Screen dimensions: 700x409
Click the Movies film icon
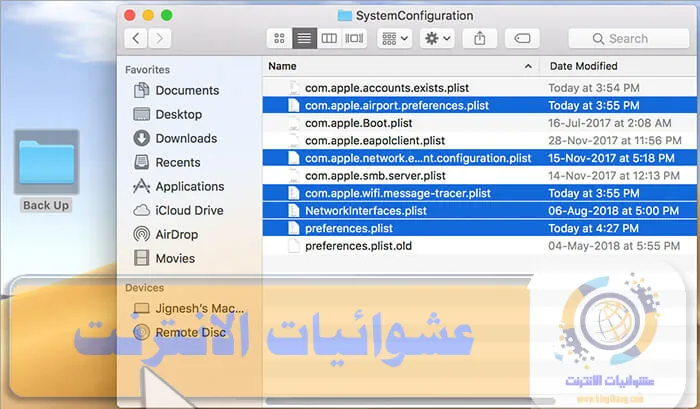[x=142, y=259]
